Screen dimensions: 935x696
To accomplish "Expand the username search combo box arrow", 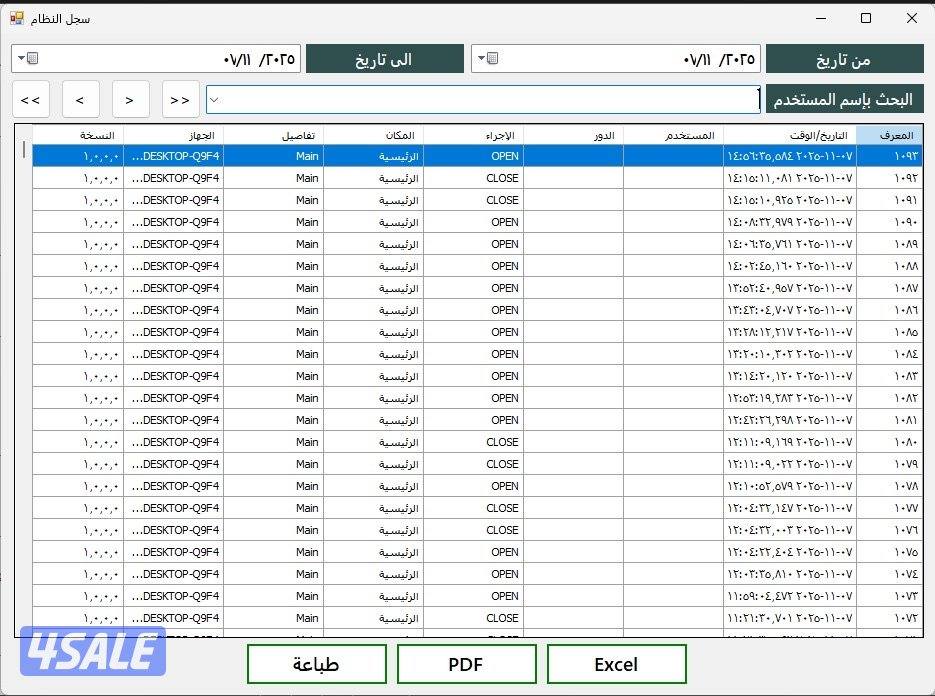I will (x=214, y=100).
